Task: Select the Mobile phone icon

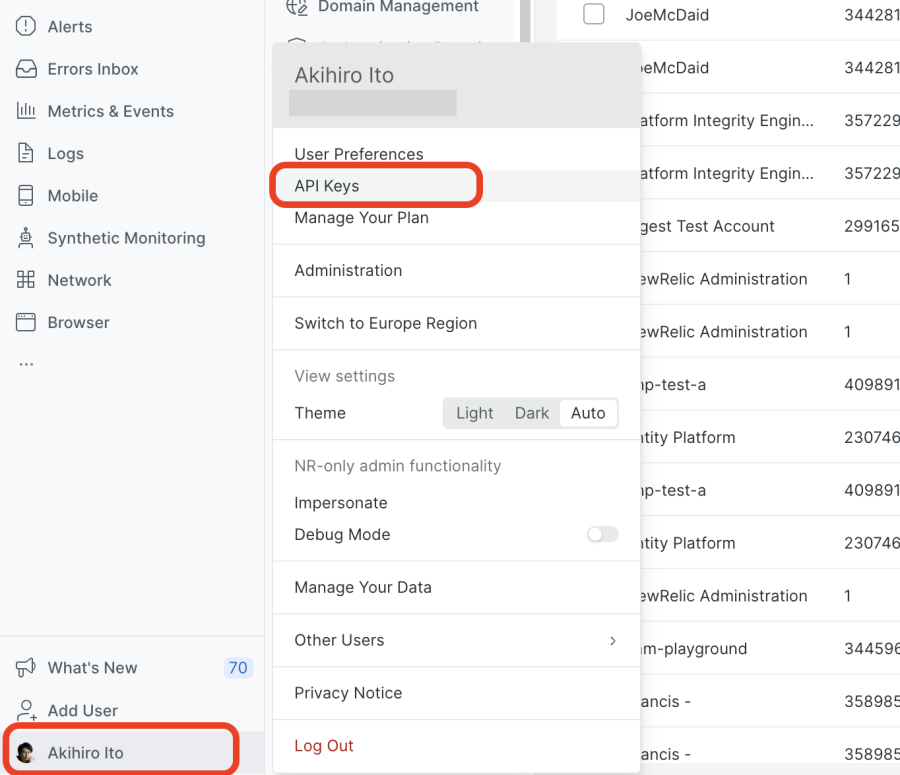Action: [x=26, y=196]
